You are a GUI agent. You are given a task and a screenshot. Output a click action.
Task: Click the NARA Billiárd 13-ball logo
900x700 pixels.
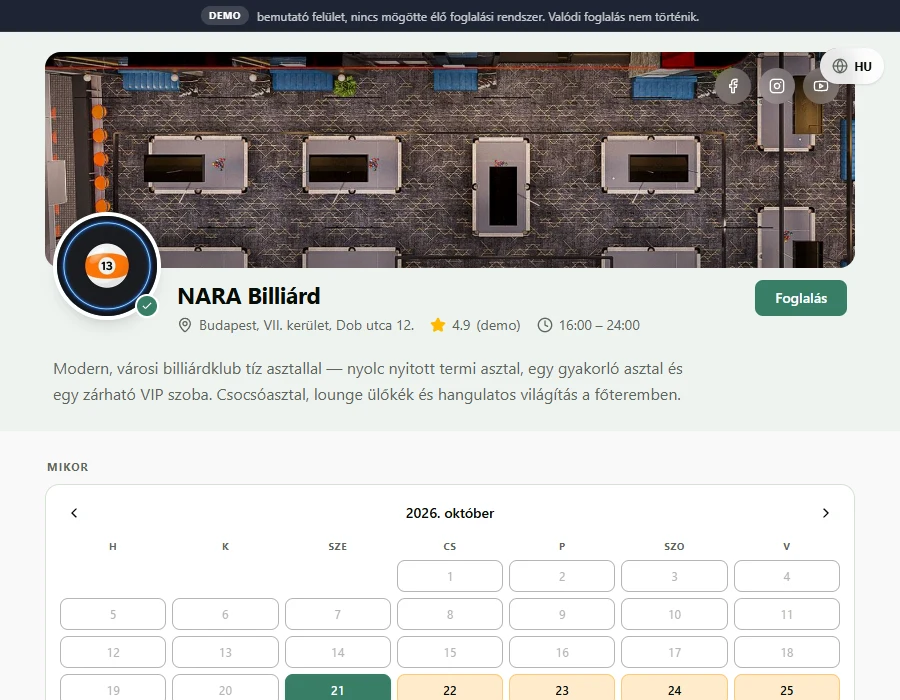pyautogui.click(x=107, y=266)
